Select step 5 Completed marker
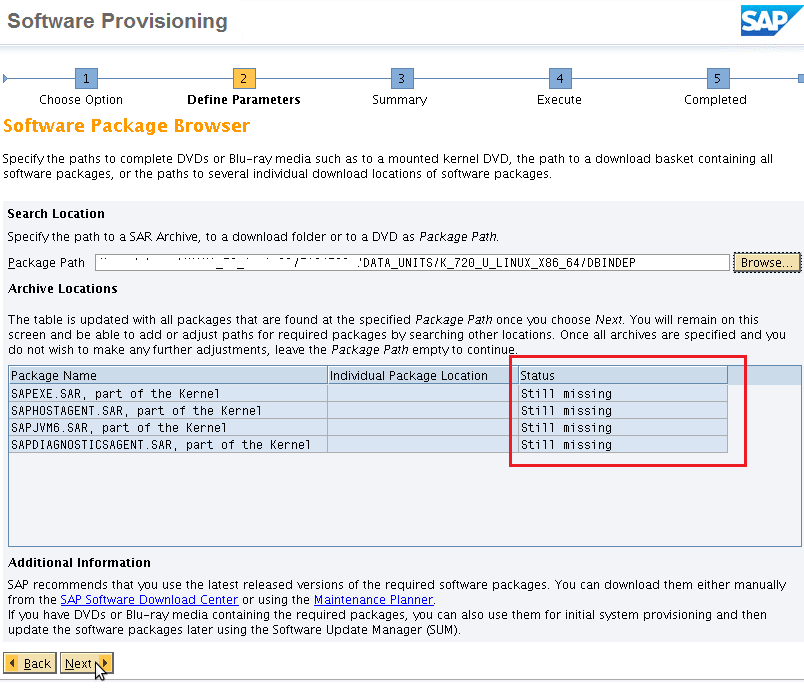The image size is (804, 689). 718,78
